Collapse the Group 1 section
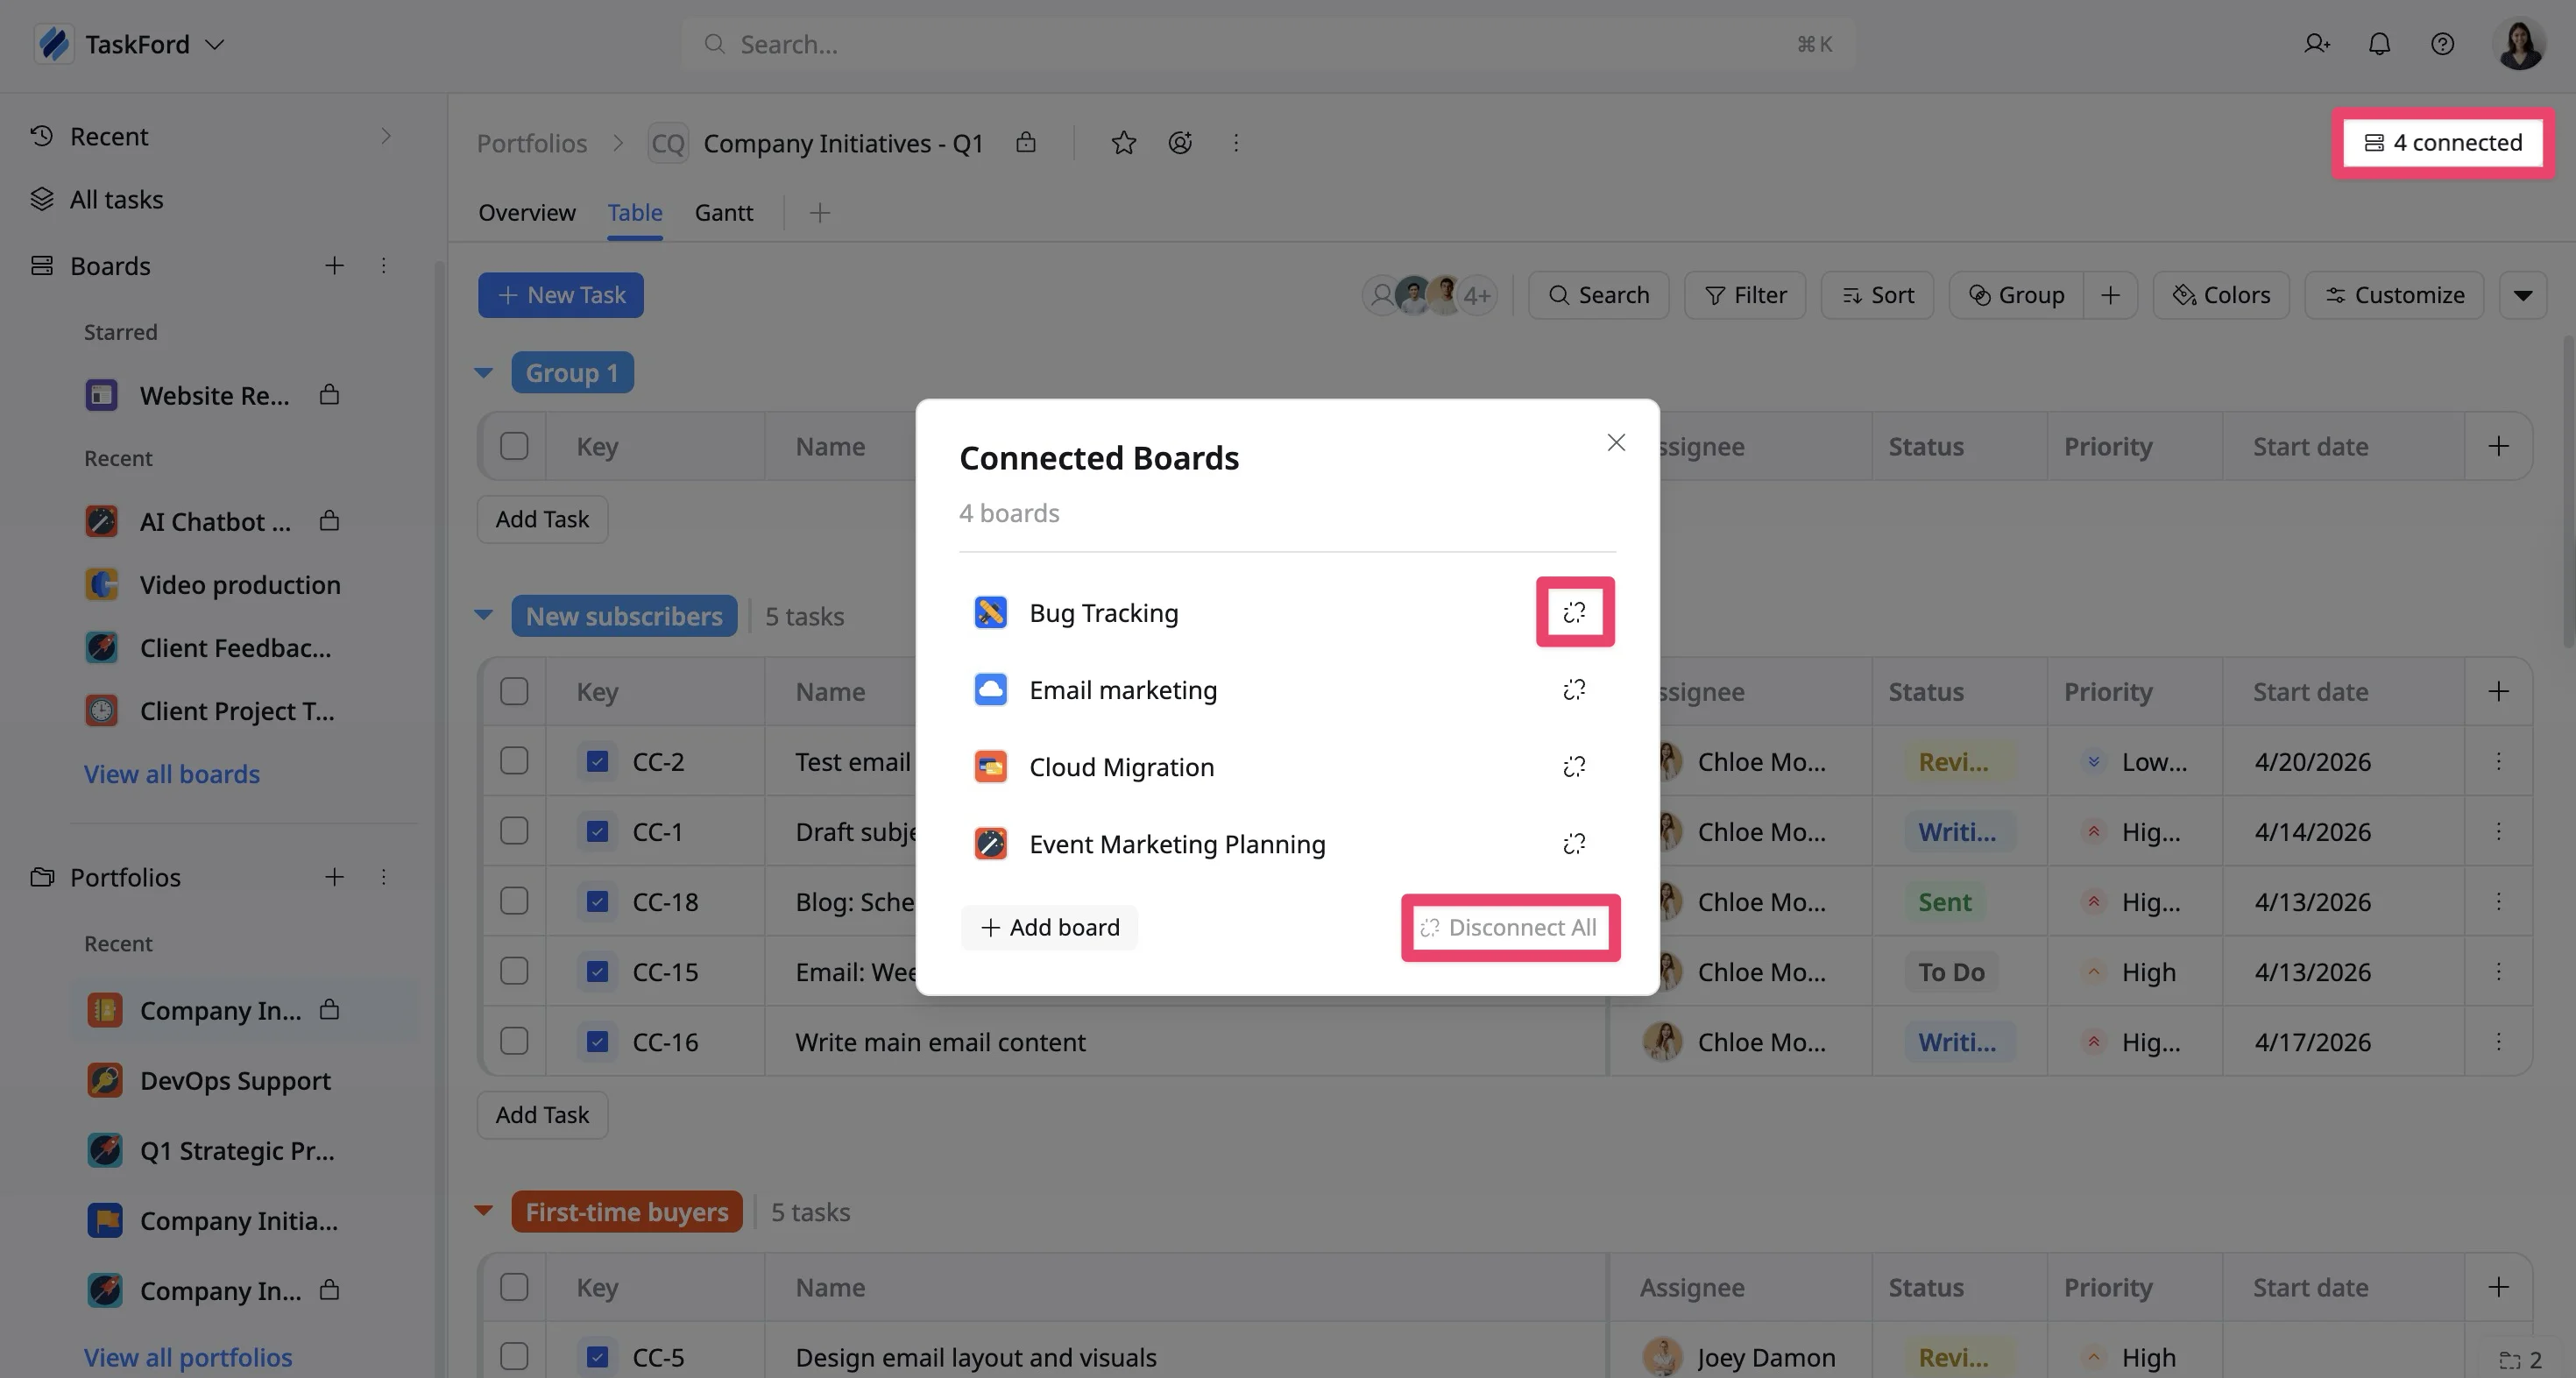This screenshot has width=2576, height=1378. tap(484, 373)
